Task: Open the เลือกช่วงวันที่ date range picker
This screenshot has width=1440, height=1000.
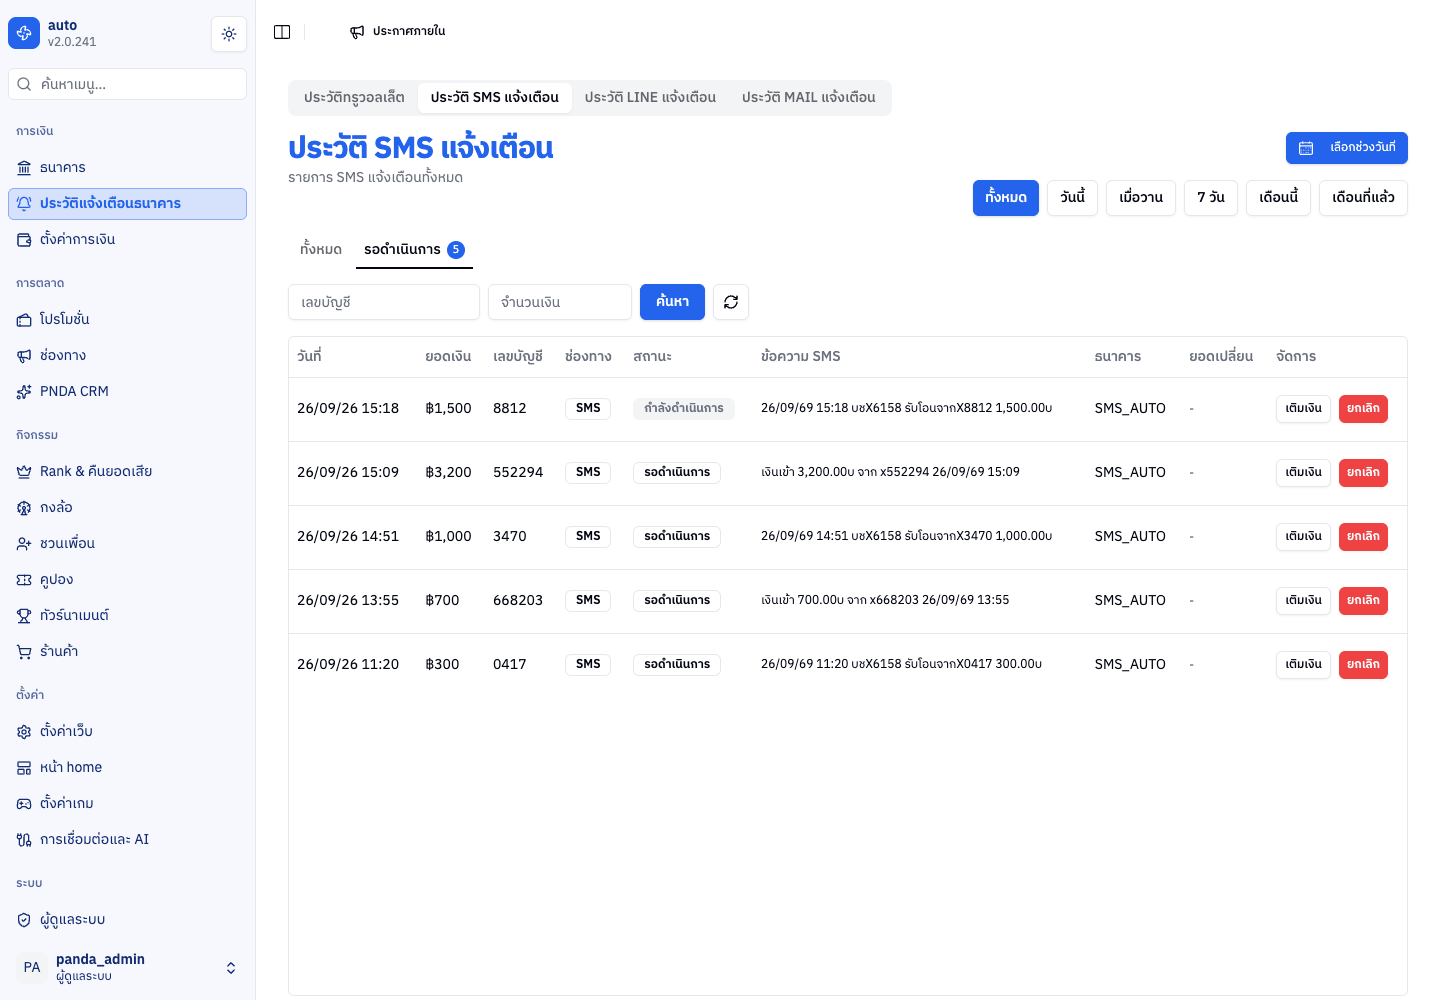Action: 1347,148
